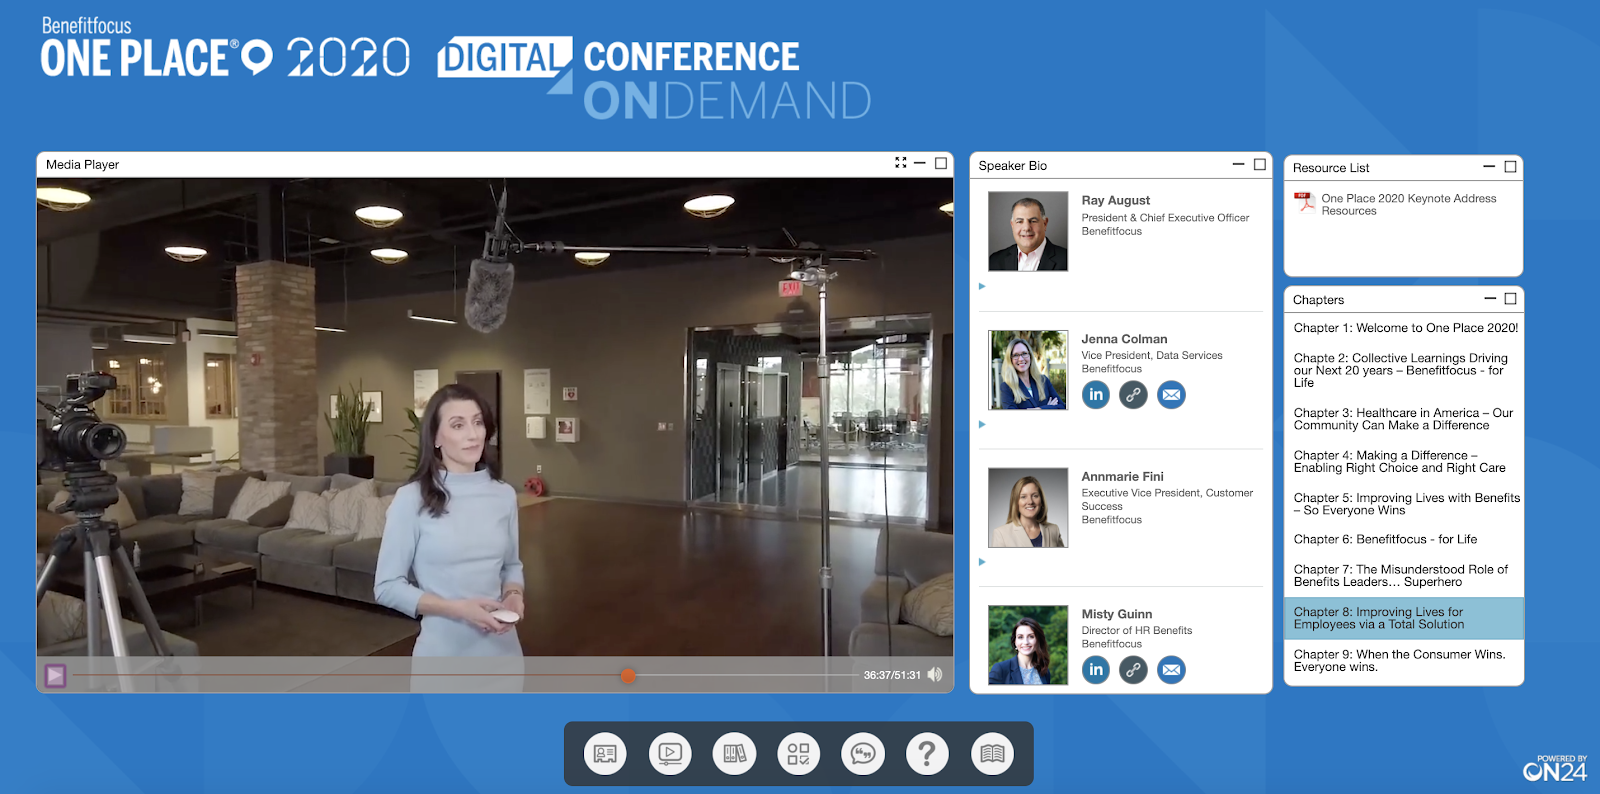
Task: Open the open-book chapters icon in dock
Action: [x=992, y=754]
